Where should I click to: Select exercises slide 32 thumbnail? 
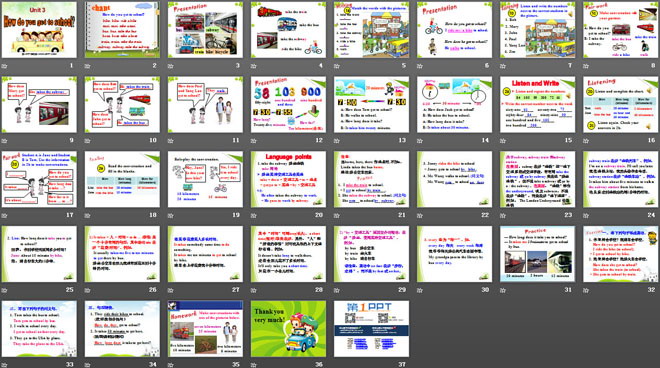pyautogui.click(x=621, y=254)
